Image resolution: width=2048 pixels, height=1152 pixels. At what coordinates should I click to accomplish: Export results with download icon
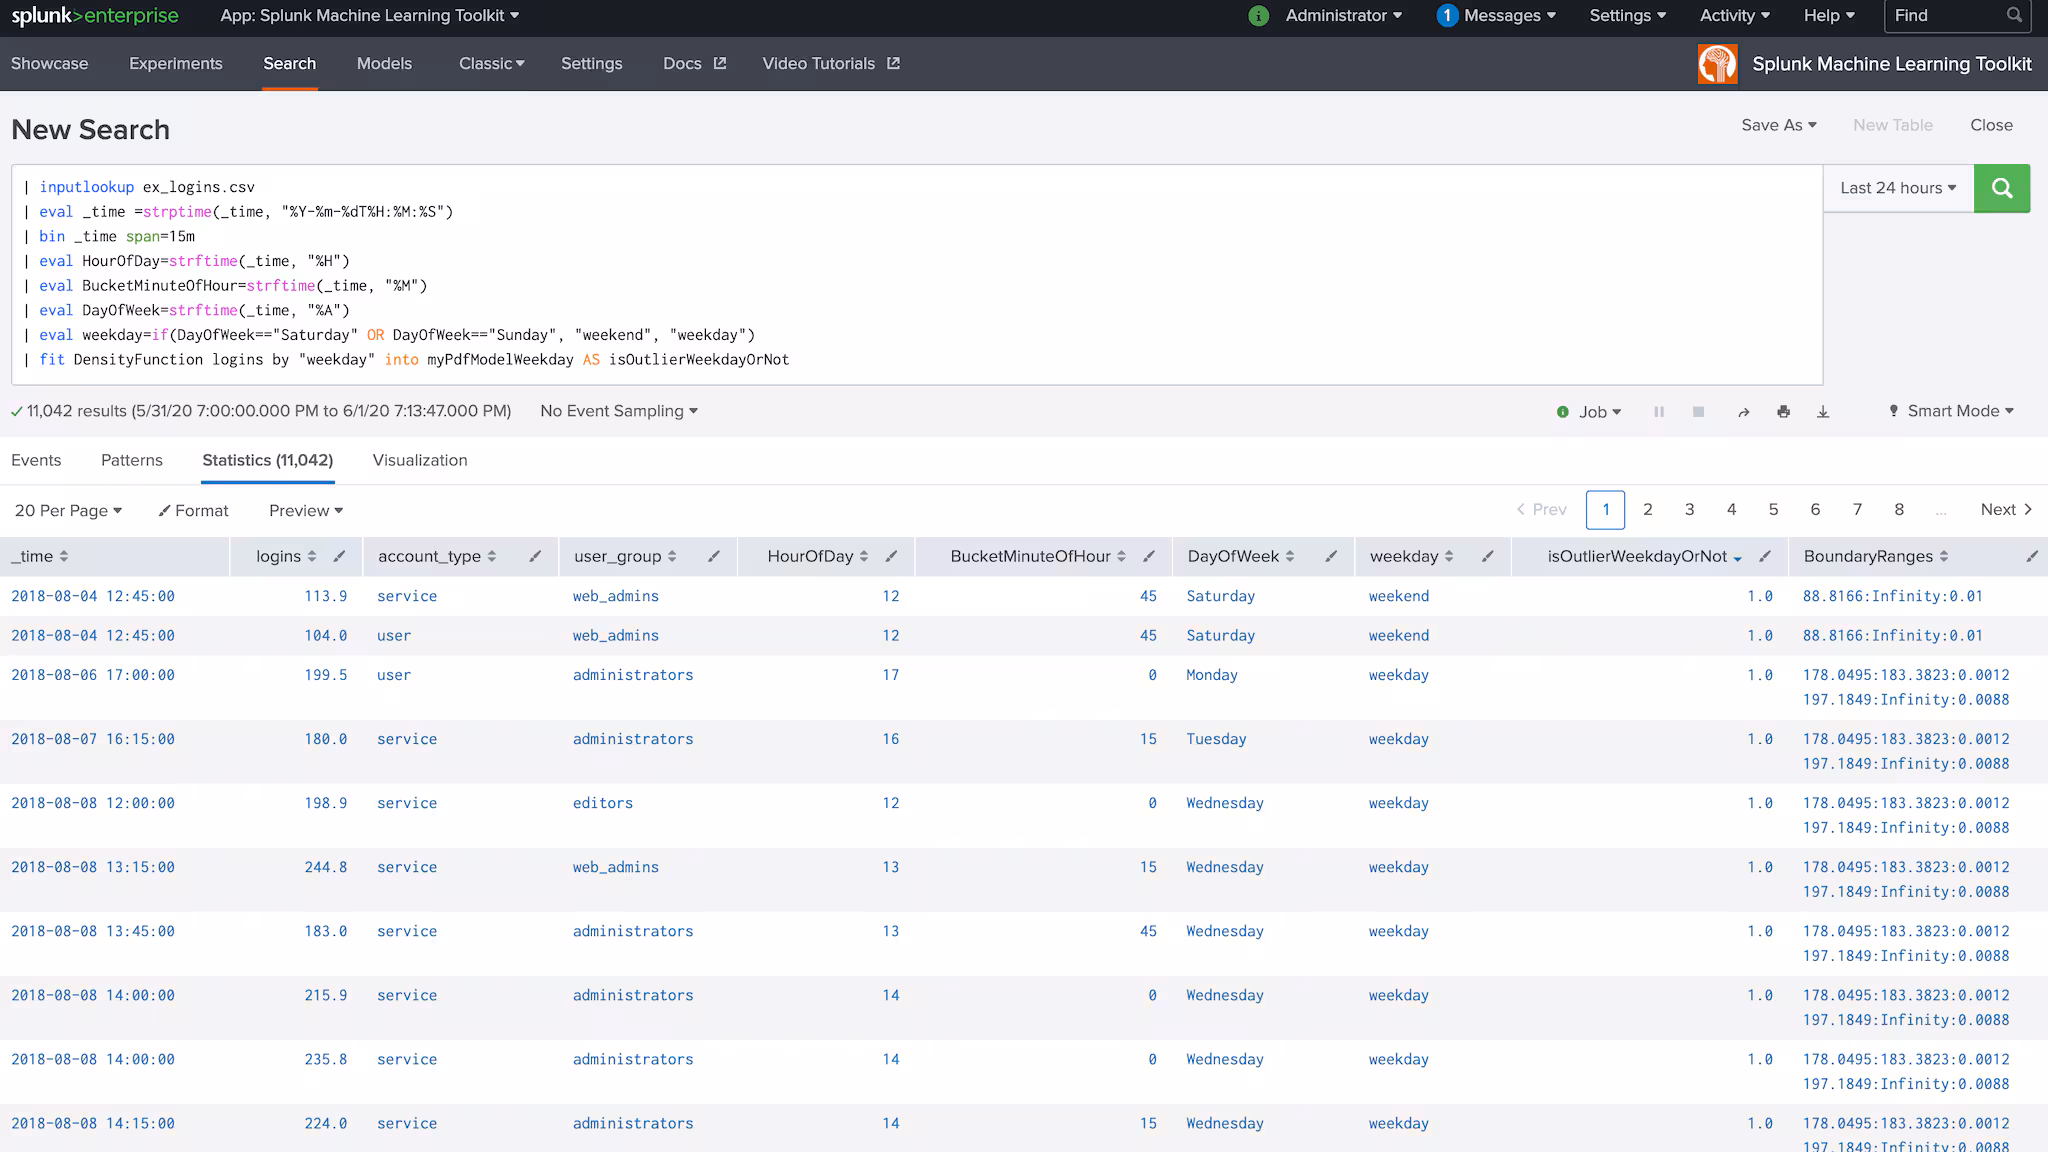tap(1823, 412)
